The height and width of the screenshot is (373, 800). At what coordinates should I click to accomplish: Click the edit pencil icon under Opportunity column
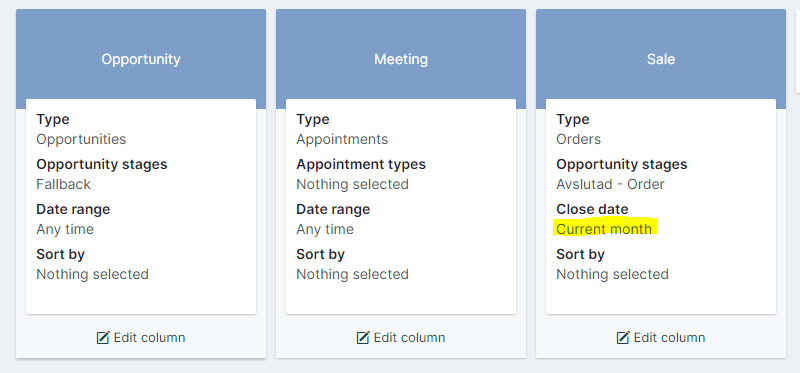point(103,338)
